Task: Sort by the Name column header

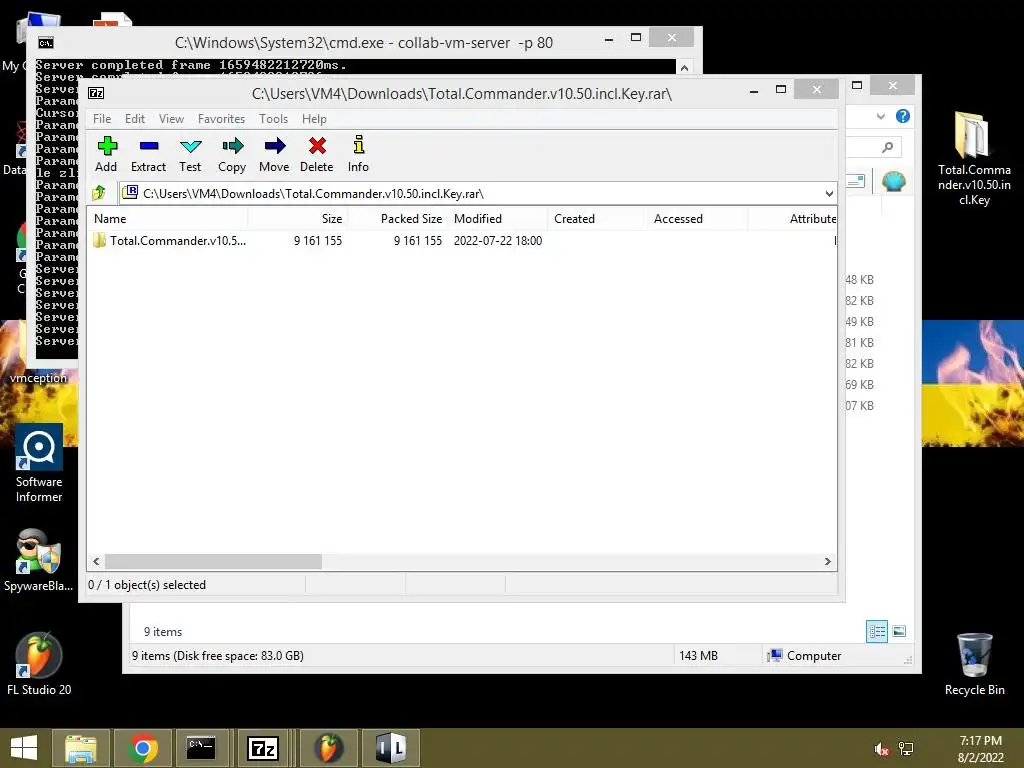Action: point(167,219)
